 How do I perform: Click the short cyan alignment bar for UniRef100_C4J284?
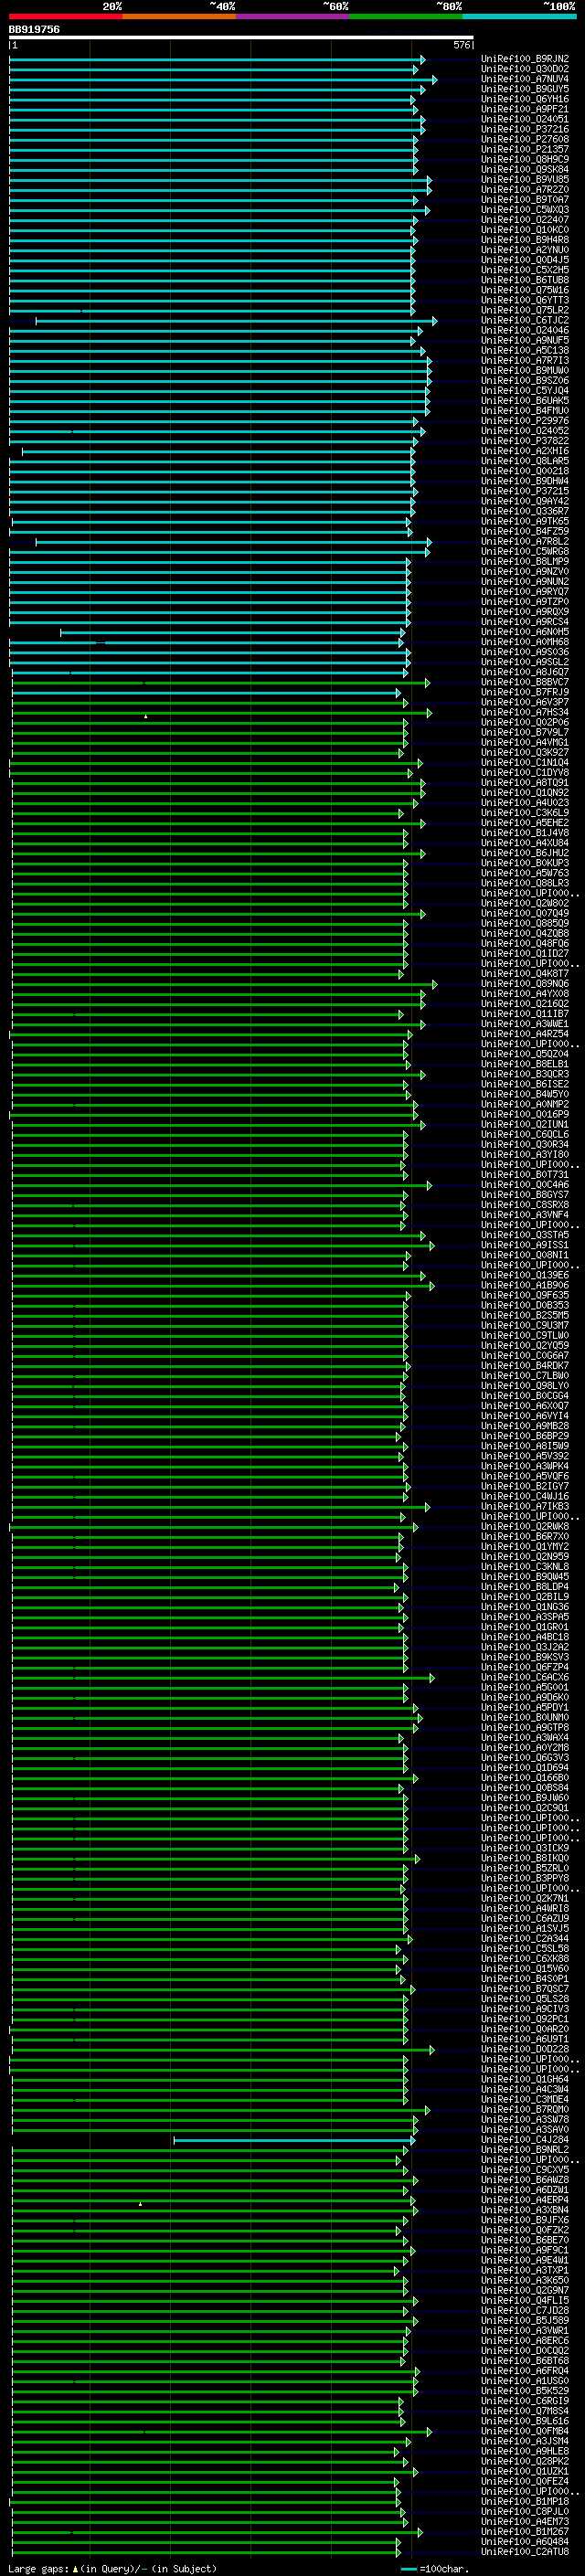click(x=294, y=2140)
